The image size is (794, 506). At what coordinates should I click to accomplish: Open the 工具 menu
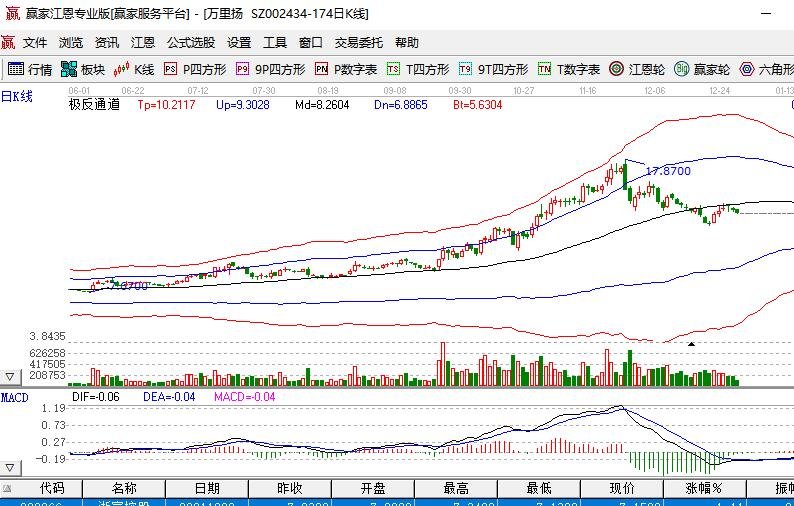[x=275, y=43]
